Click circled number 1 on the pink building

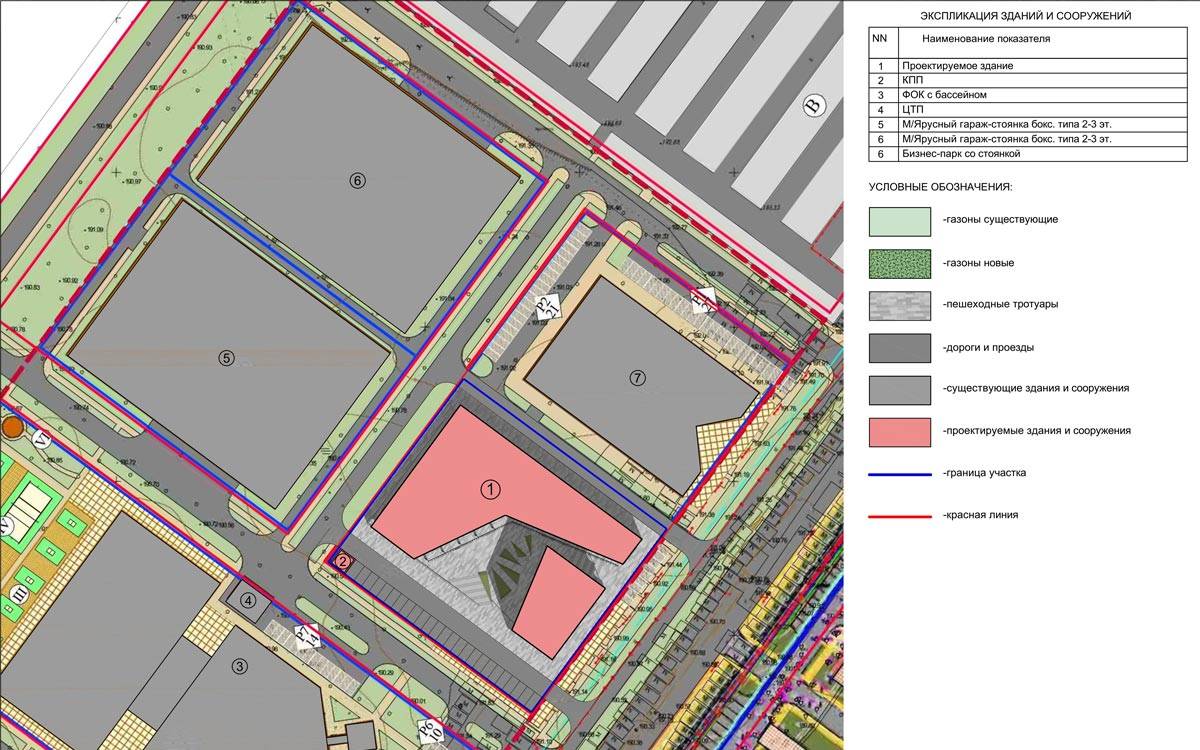pyautogui.click(x=490, y=489)
